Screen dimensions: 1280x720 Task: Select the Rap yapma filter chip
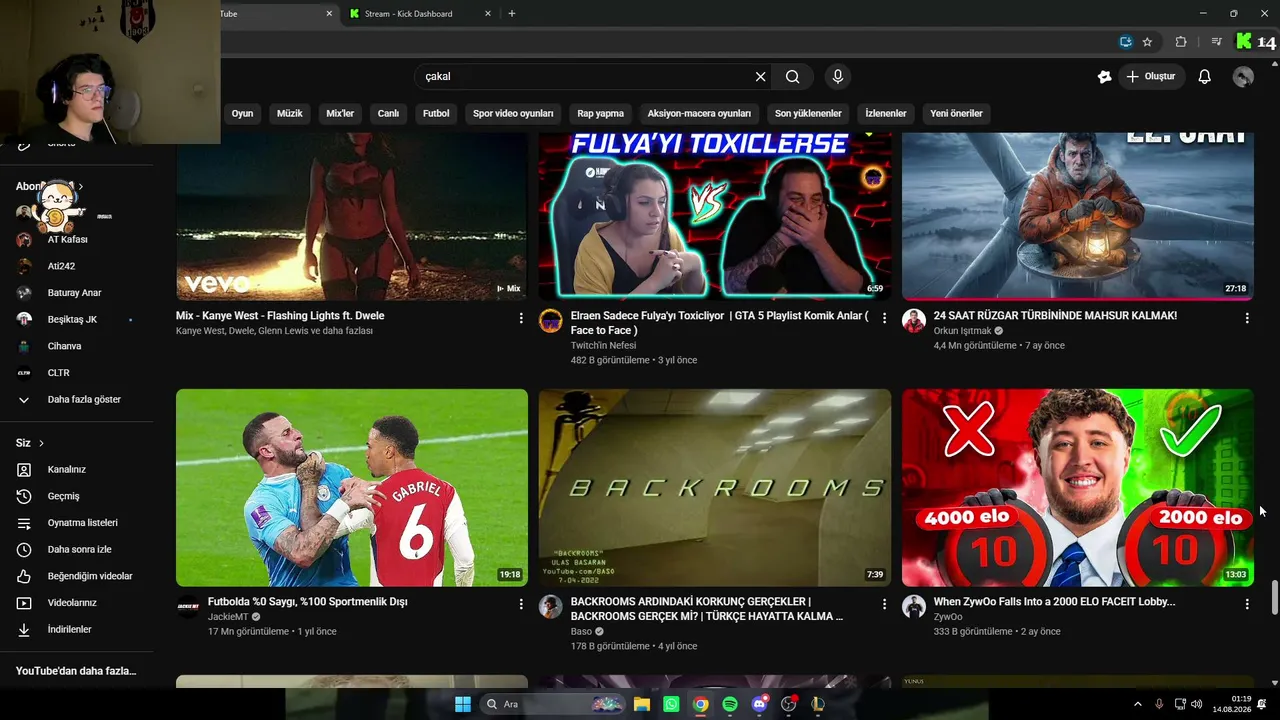(x=601, y=114)
